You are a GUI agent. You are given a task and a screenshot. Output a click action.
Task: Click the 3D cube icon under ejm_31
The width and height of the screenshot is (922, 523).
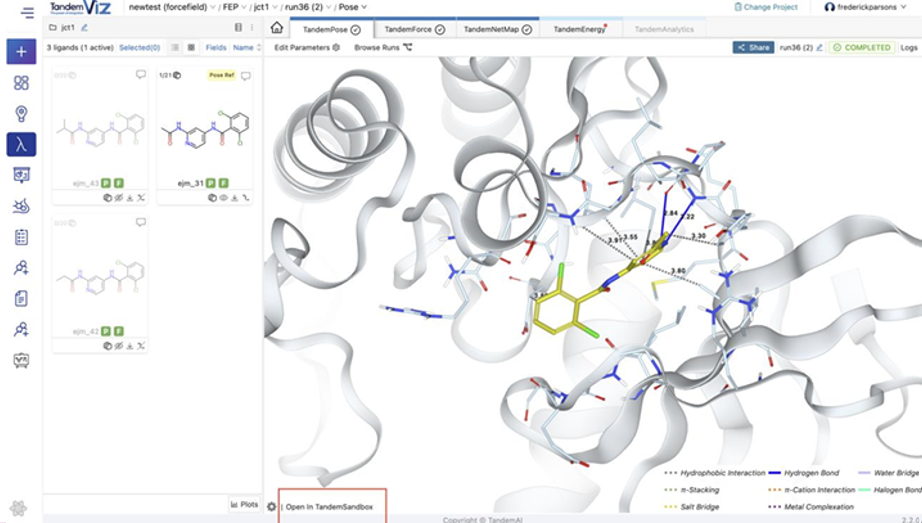click(212, 198)
